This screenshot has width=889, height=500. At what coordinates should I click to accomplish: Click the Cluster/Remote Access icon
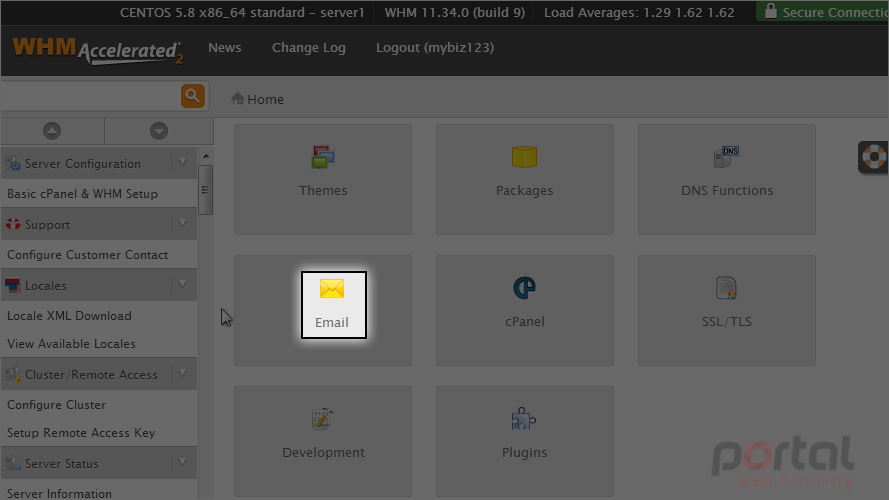click(x=12, y=374)
